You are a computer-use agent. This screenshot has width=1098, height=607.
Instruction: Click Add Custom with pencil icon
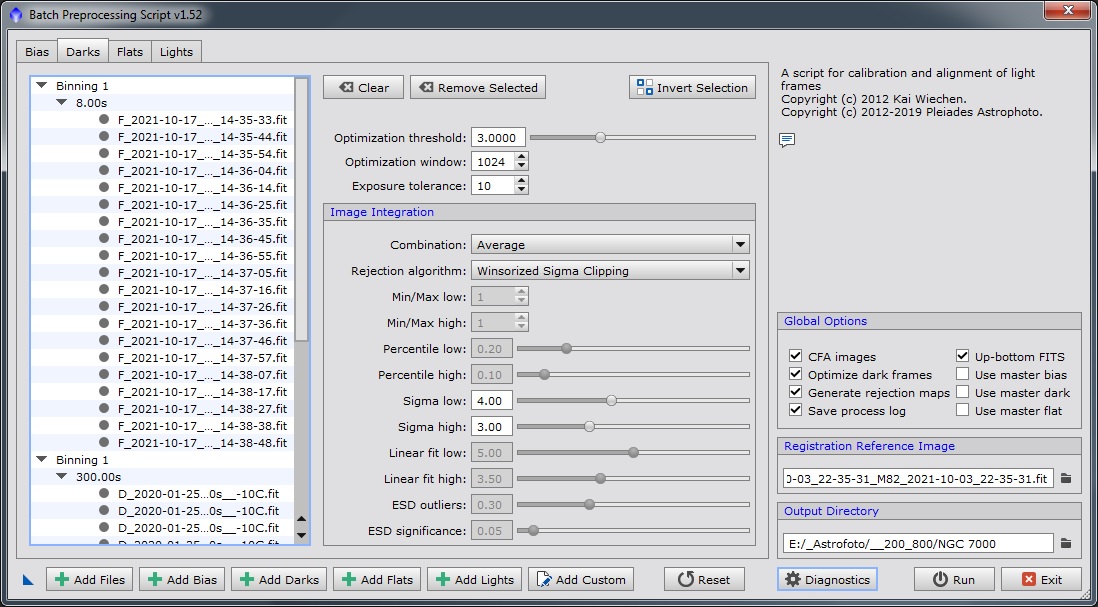[582, 579]
